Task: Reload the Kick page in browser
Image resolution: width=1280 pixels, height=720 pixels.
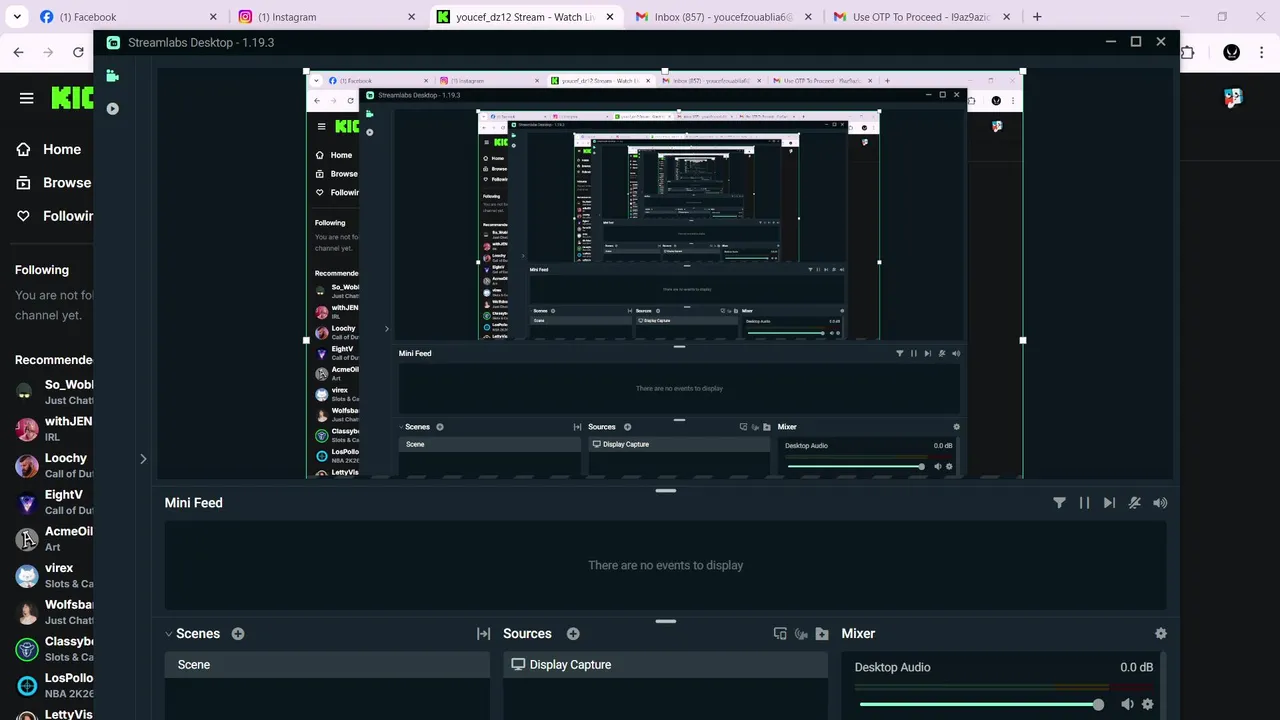Action: click(78, 52)
